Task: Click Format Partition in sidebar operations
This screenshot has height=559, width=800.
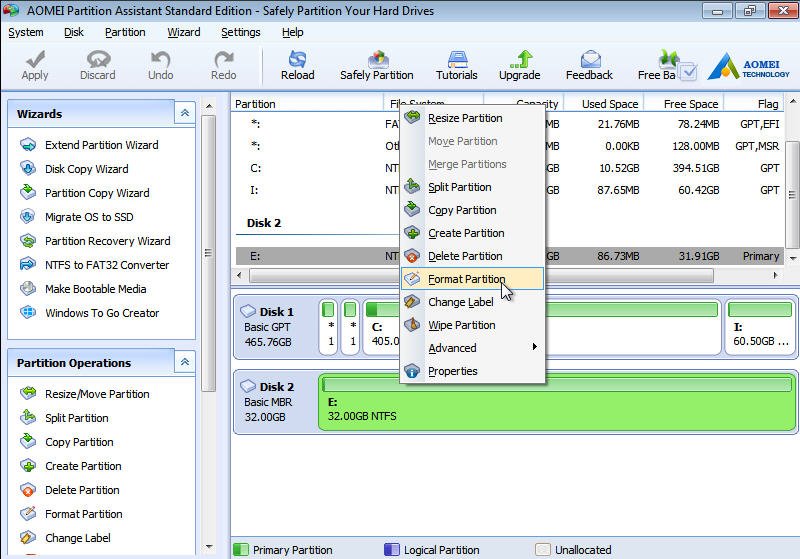Action: (x=84, y=514)
